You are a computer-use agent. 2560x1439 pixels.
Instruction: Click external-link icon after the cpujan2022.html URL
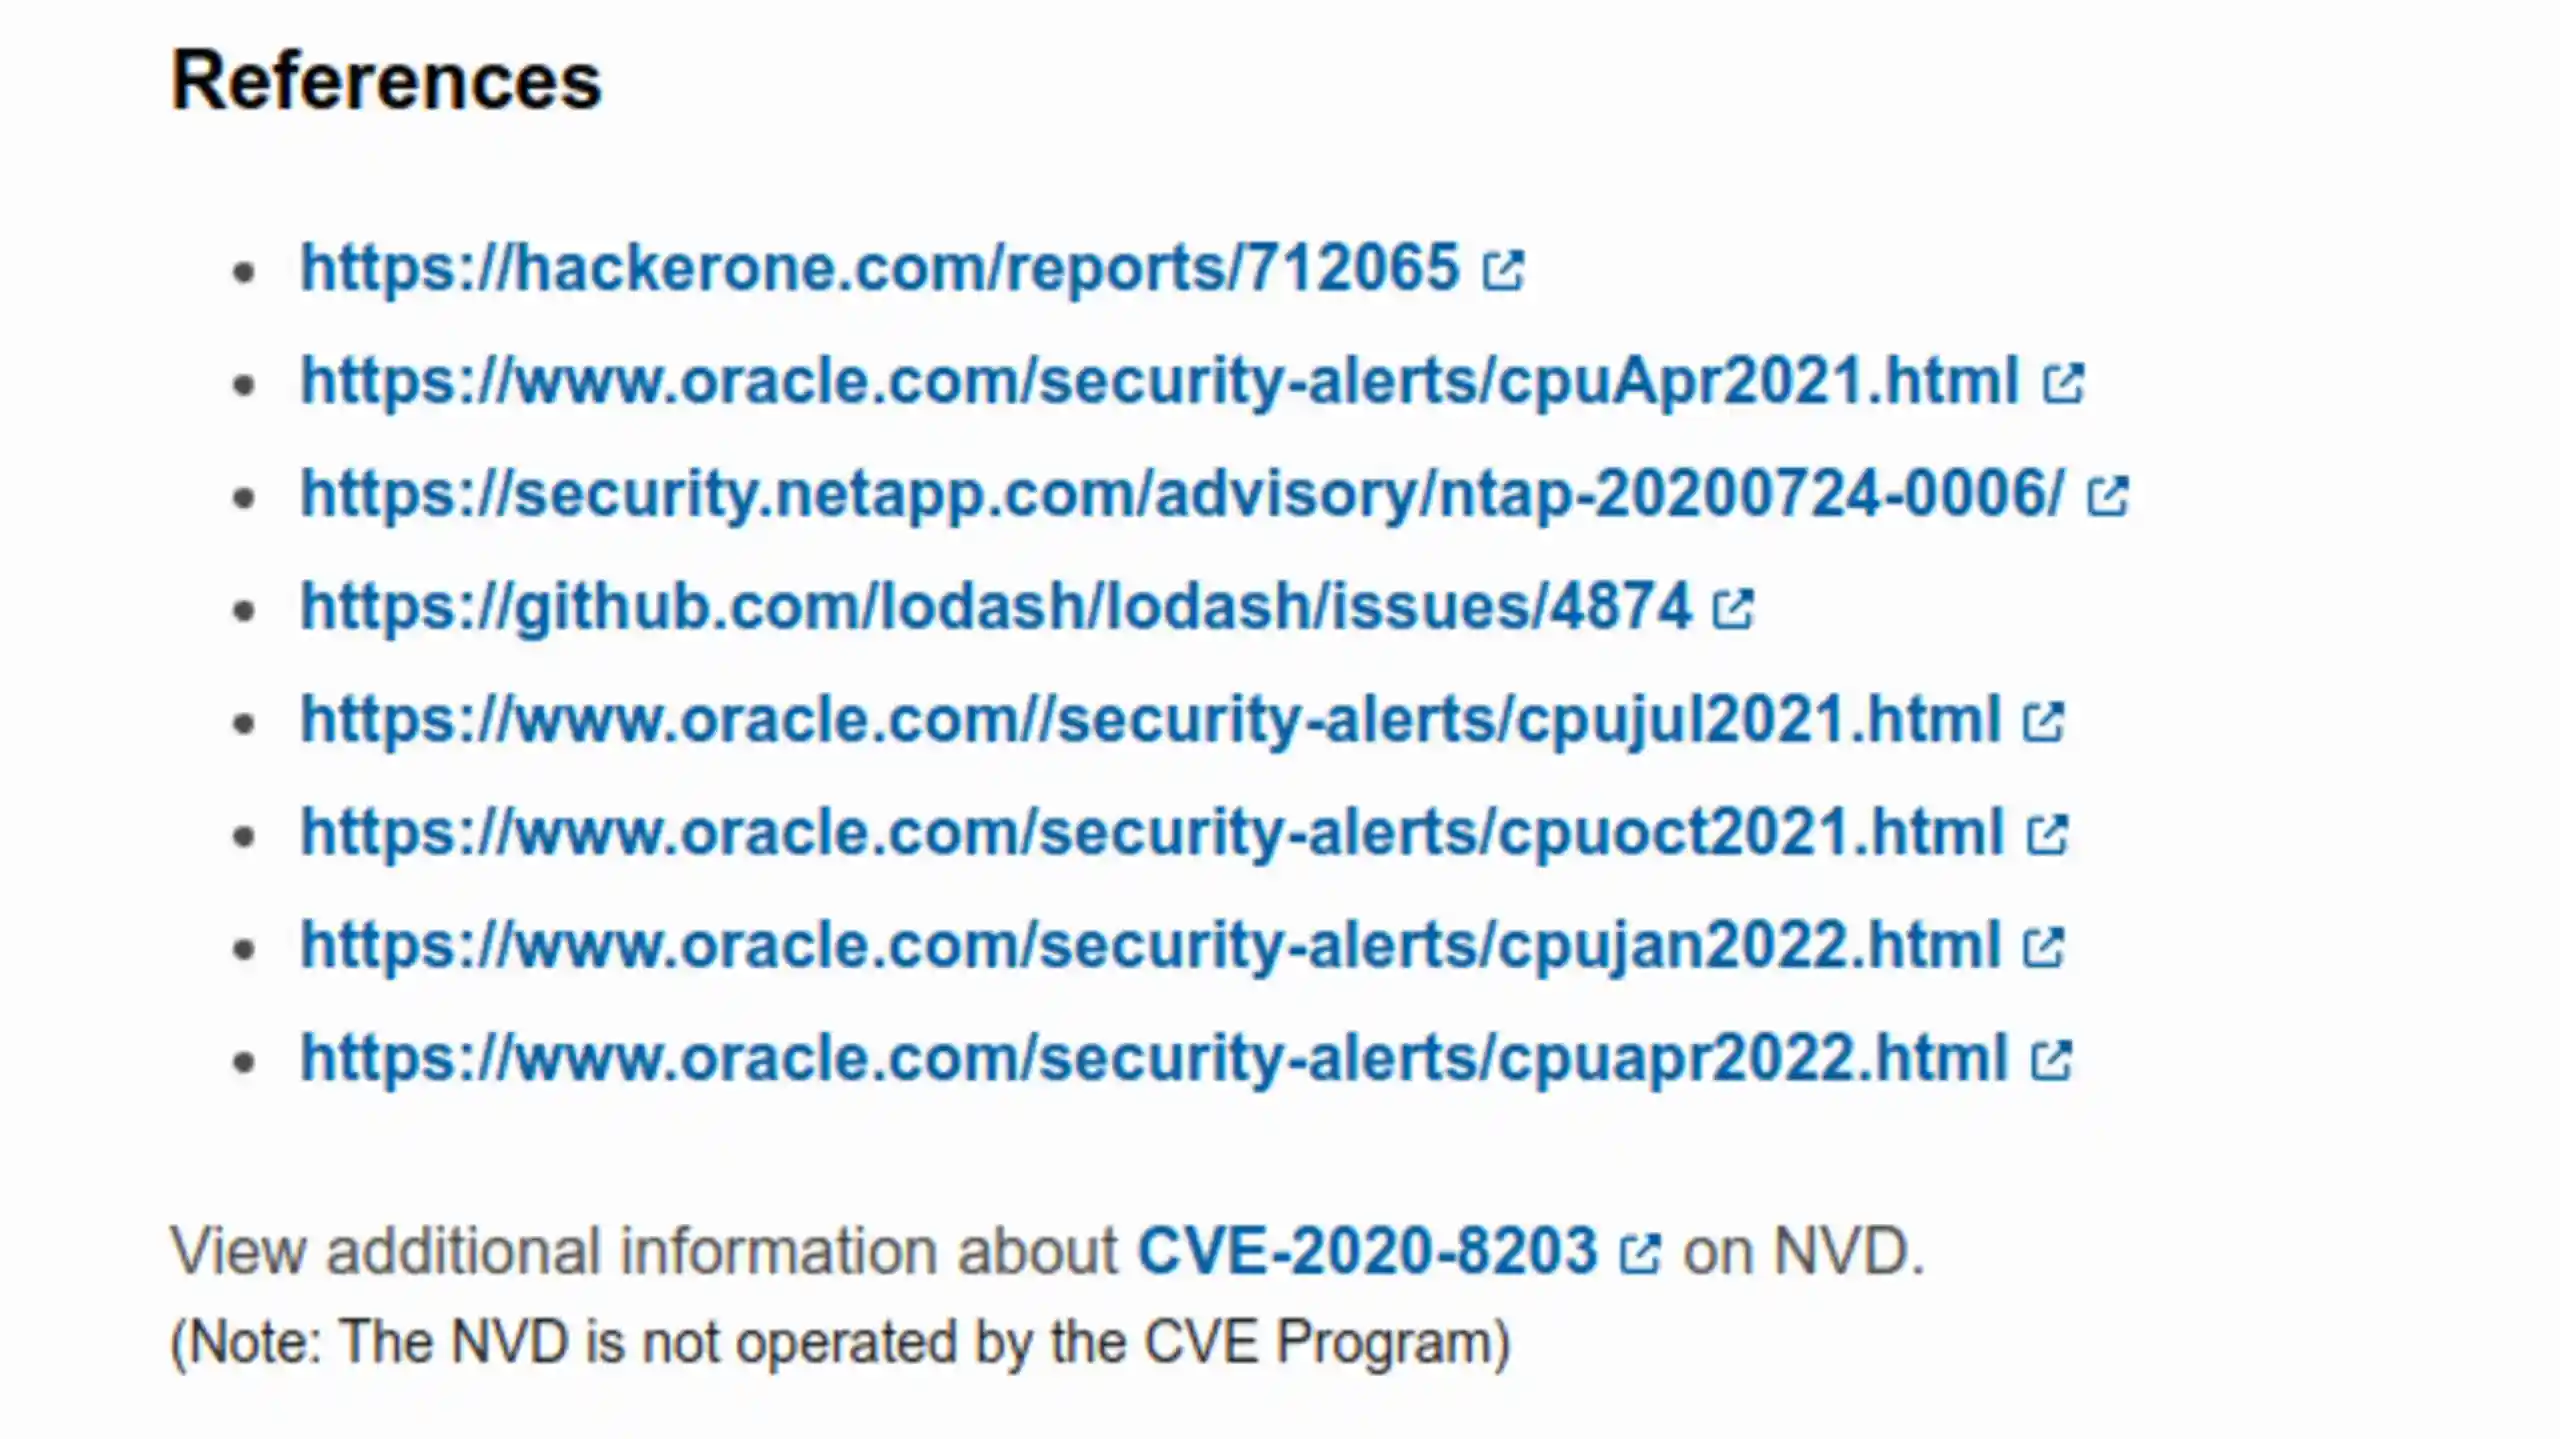2043,948
